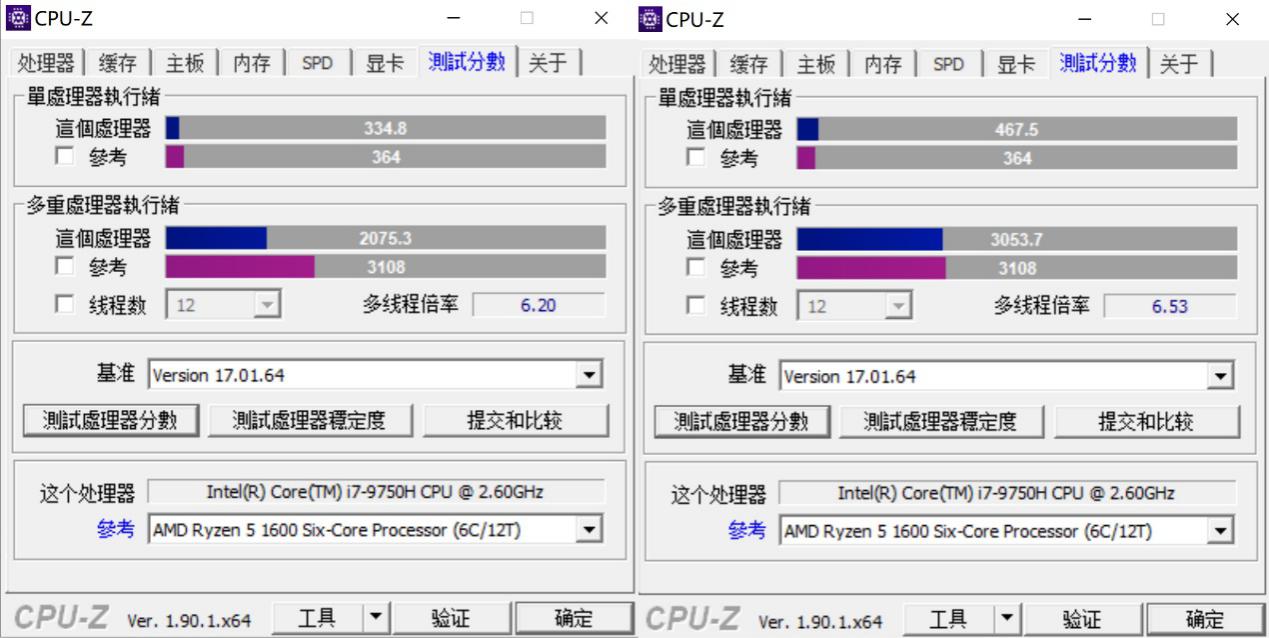The width and height of the screenshot is (1269, 638).
Task: Open 工具 dropdown arrow in right window
Action: tap(1008, 619)
